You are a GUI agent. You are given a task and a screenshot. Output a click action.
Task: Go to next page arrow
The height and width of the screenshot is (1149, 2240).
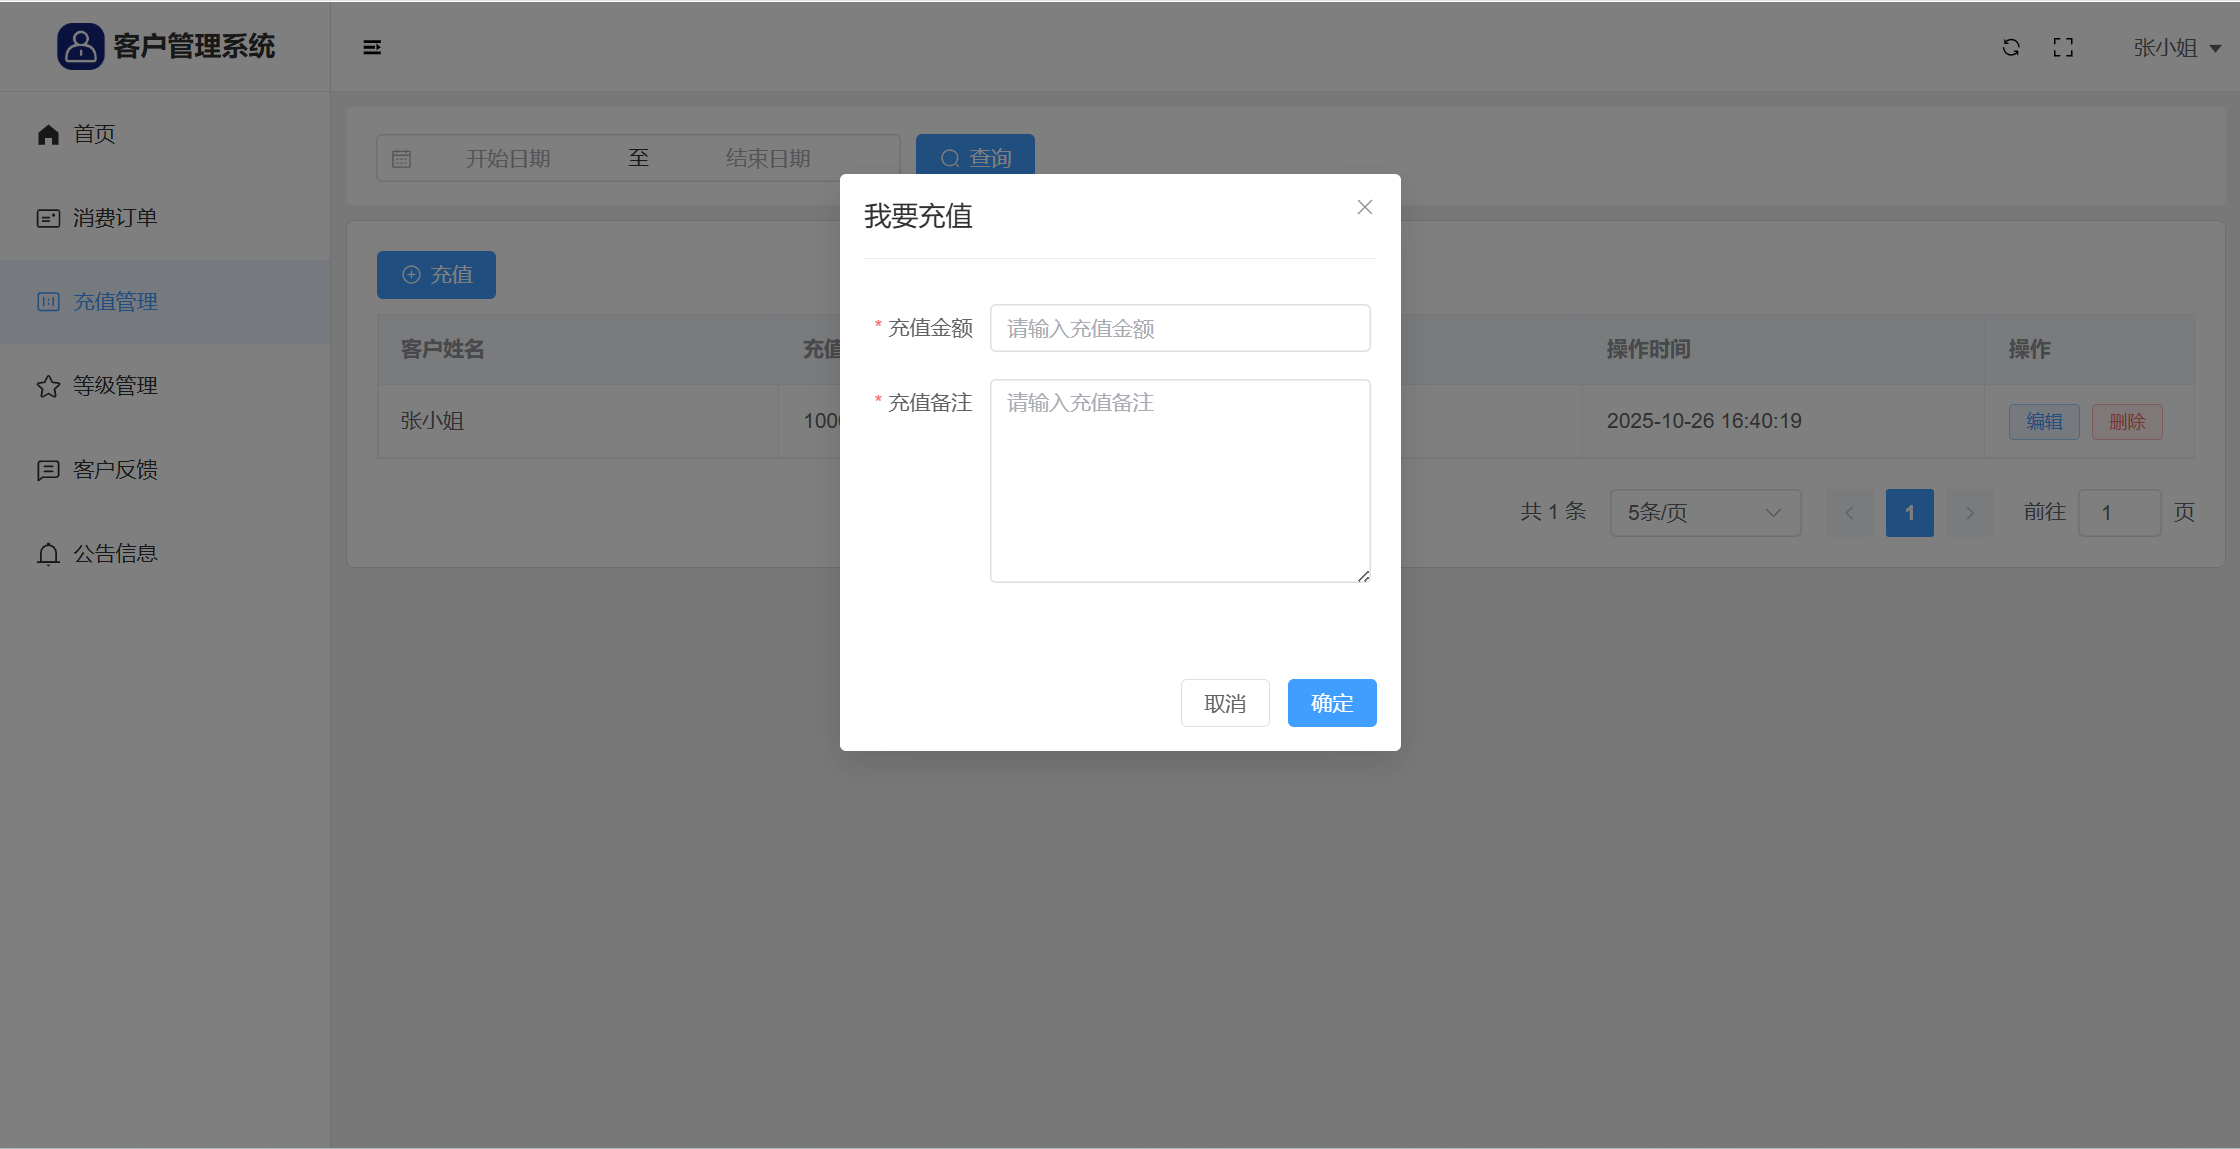tap(1970, 513)
